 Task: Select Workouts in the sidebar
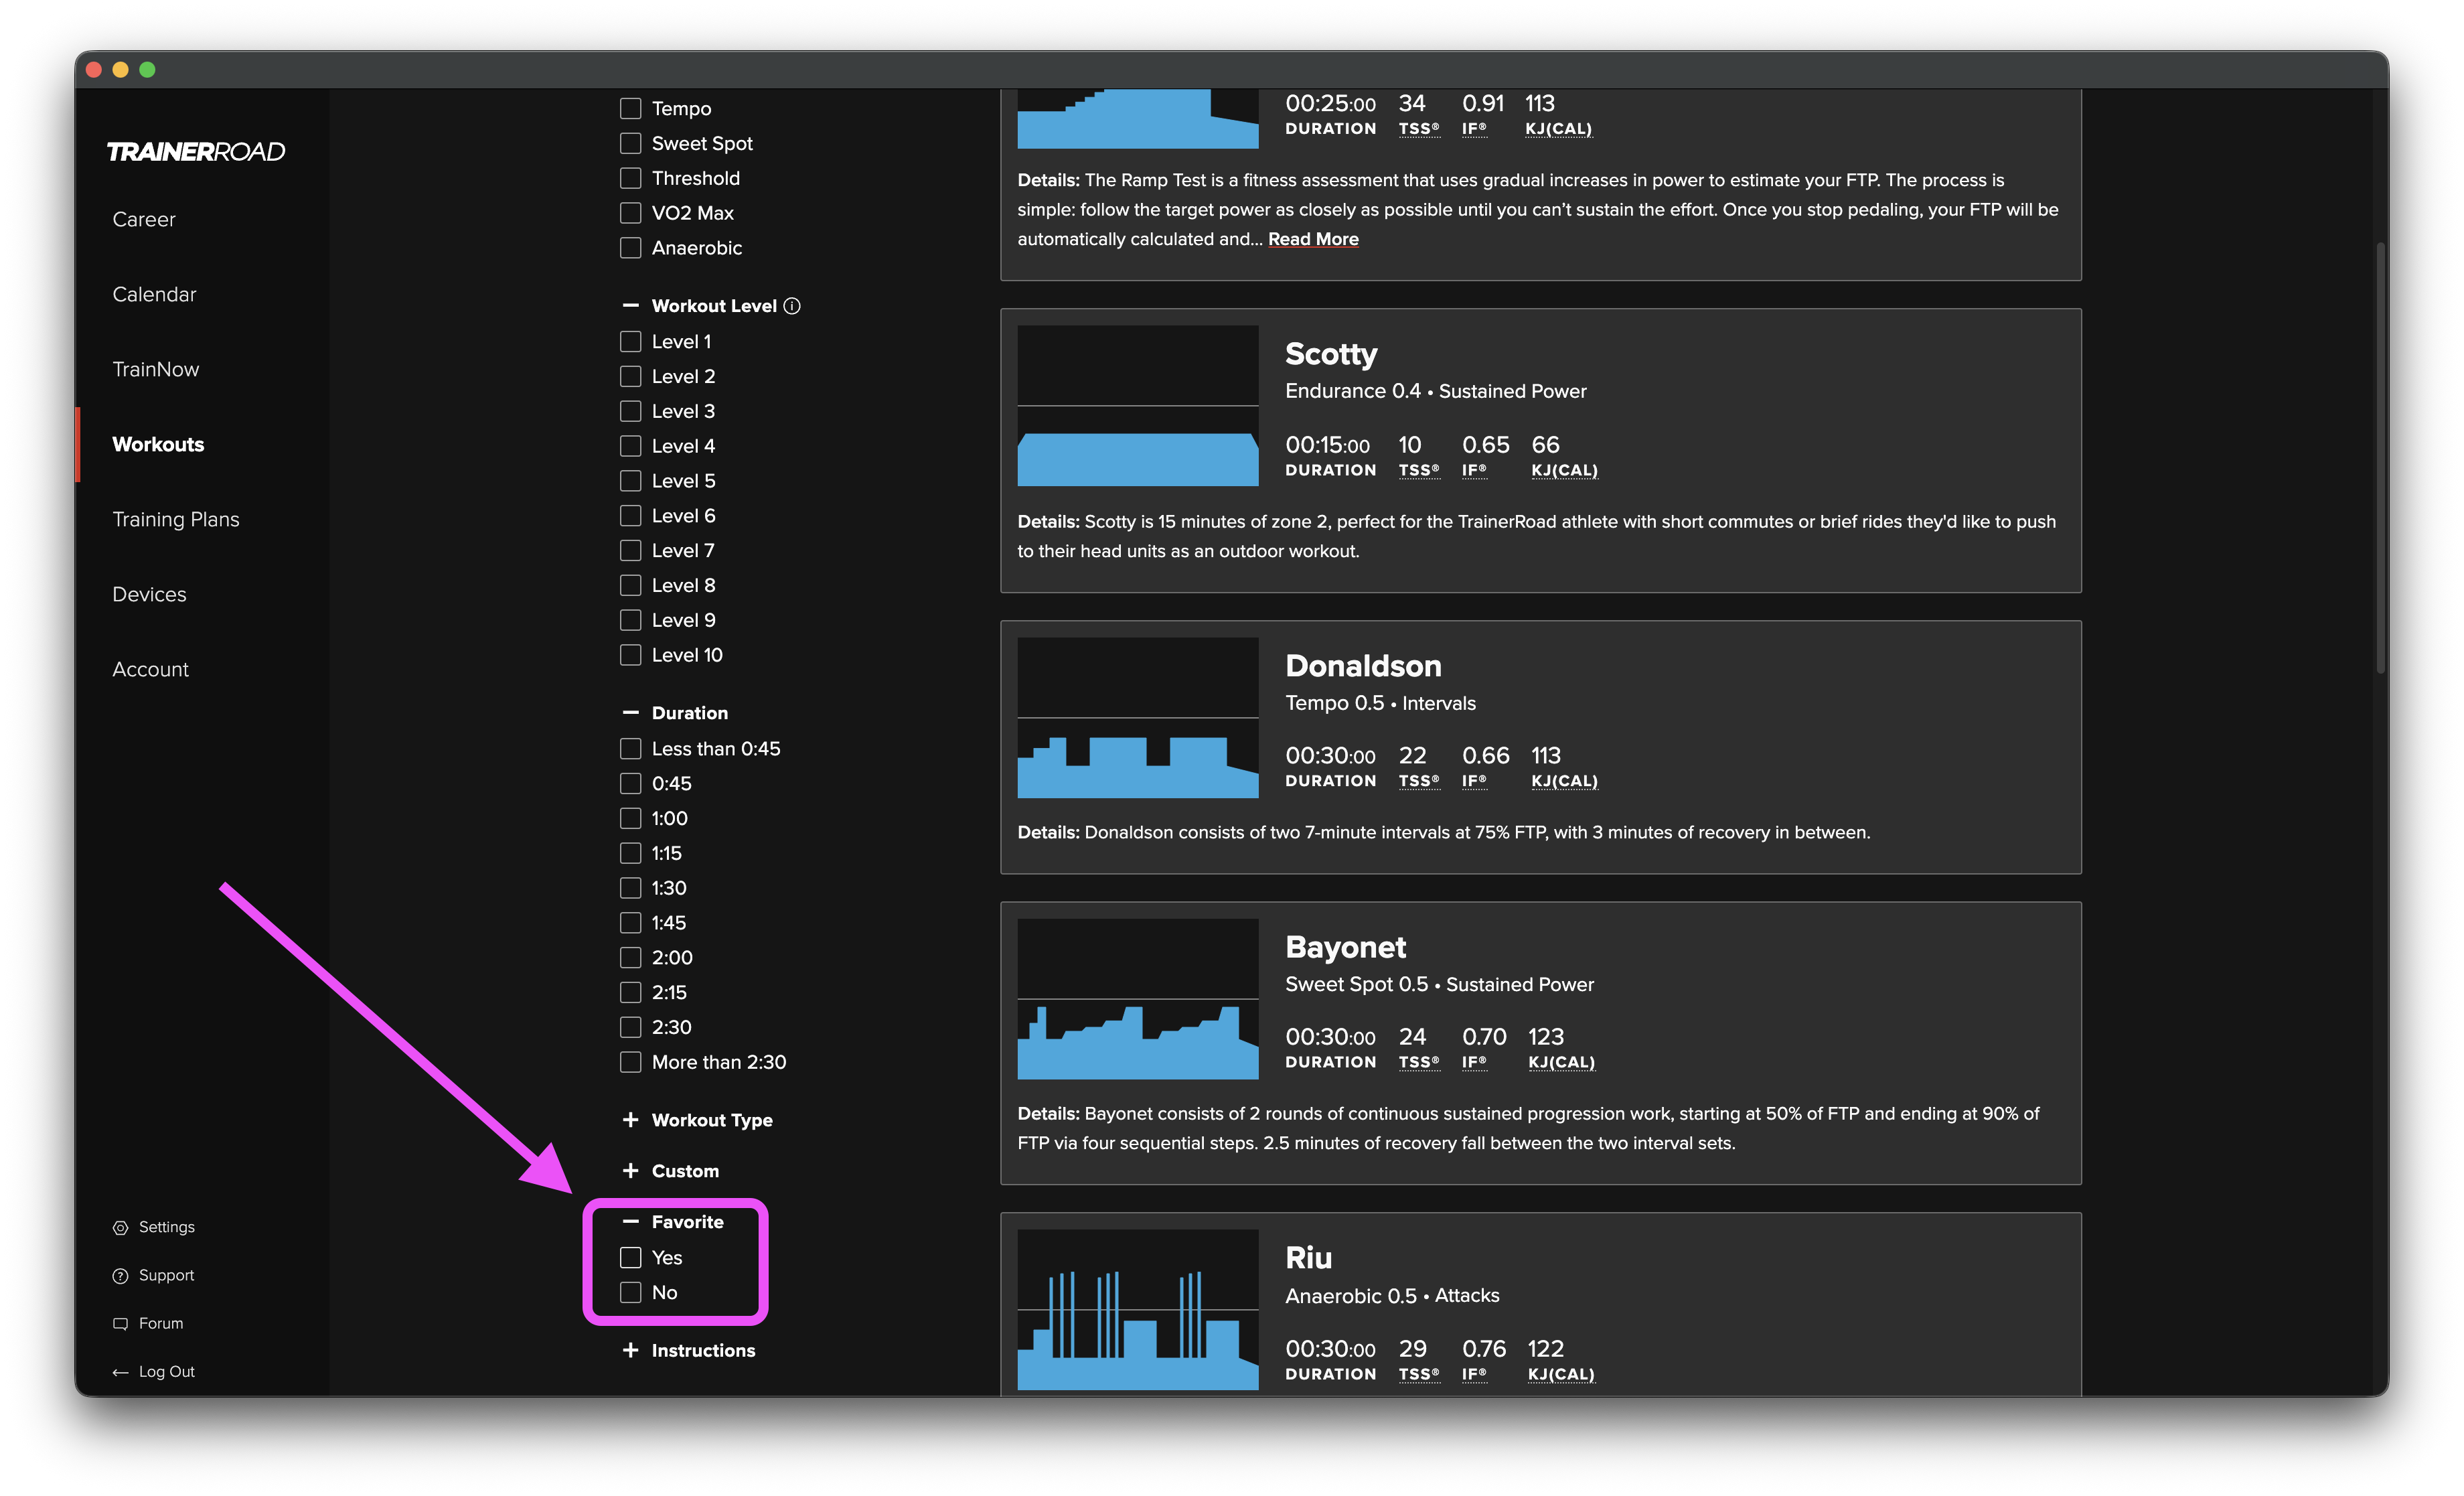coord(158,444)
